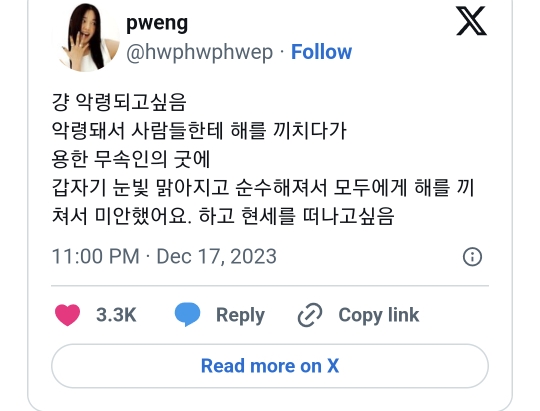Click the 3.3K like count
The height and width of the screenshot is (411, 540).
[116, 315]
